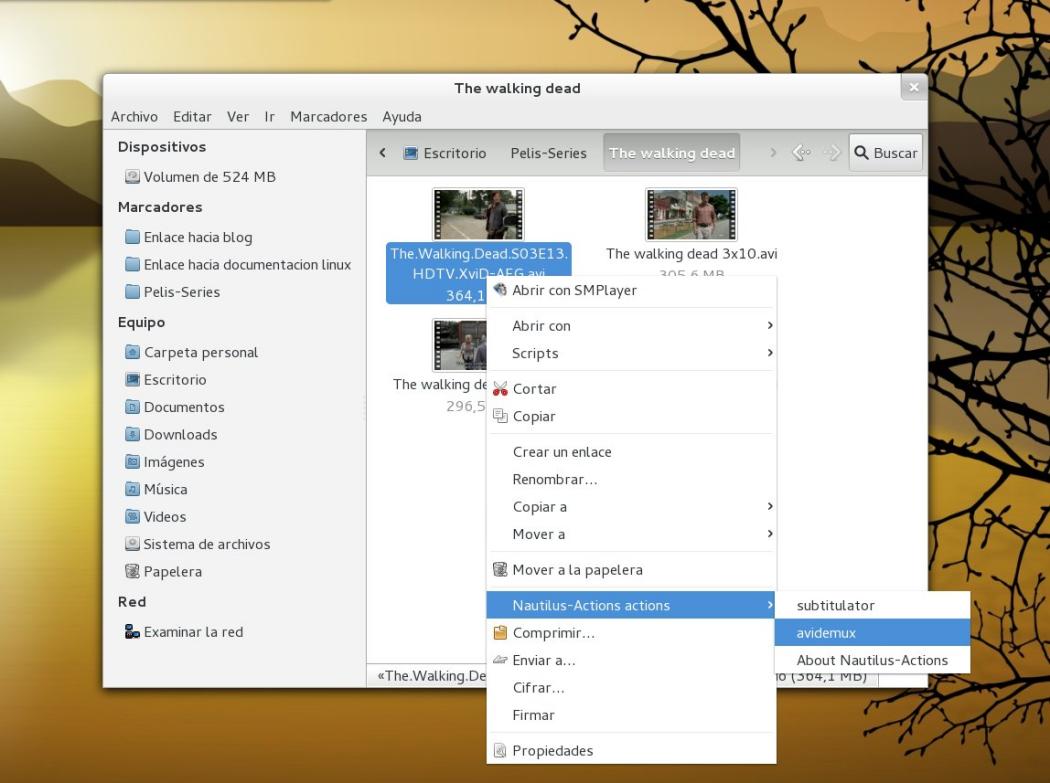Choose Cifrar… from context menu
Viewport: 1050px width, 783px height.
click(x=631, y=688)
